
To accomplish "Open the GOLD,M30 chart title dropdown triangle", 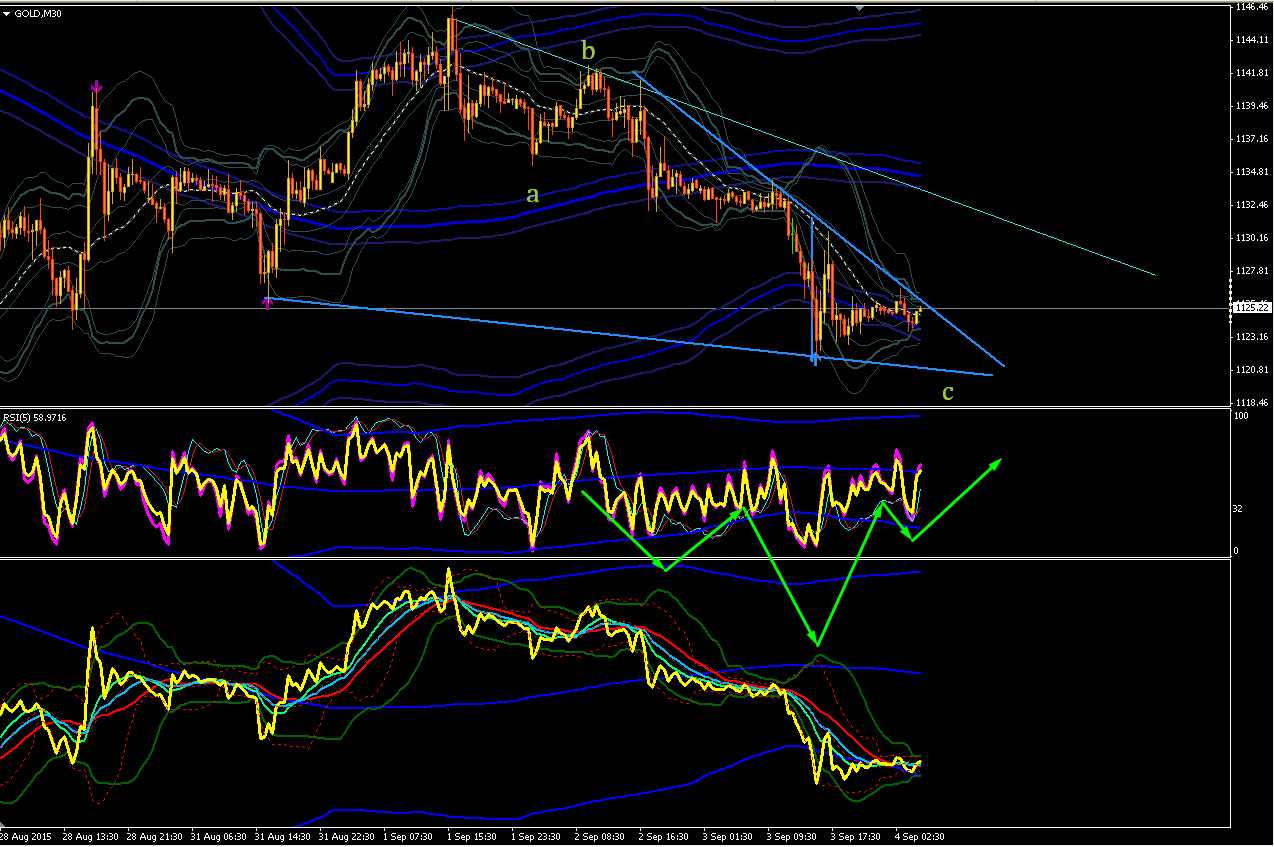I will pos(6,13).
